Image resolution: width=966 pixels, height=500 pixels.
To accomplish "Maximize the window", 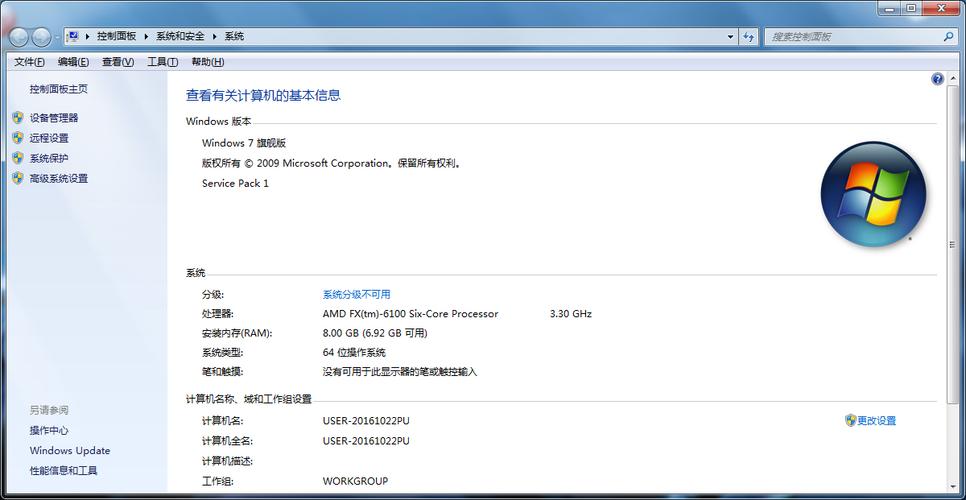I will click(911, 7).
